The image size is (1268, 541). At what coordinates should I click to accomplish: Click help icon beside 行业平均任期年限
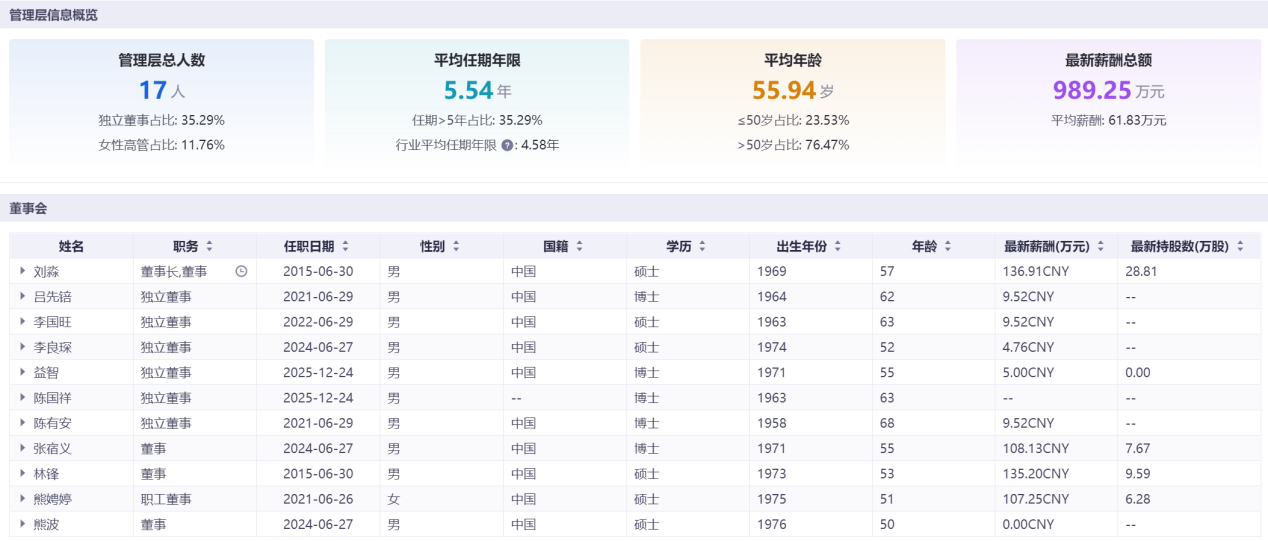tap(507, 145)
